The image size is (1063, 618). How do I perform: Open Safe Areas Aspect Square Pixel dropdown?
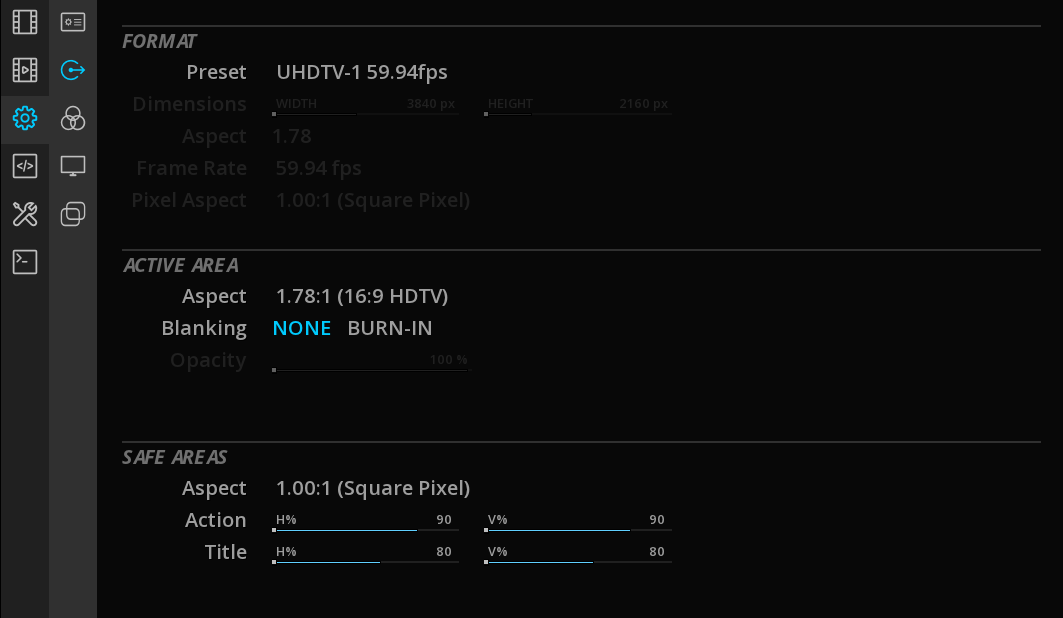point(373,488)
